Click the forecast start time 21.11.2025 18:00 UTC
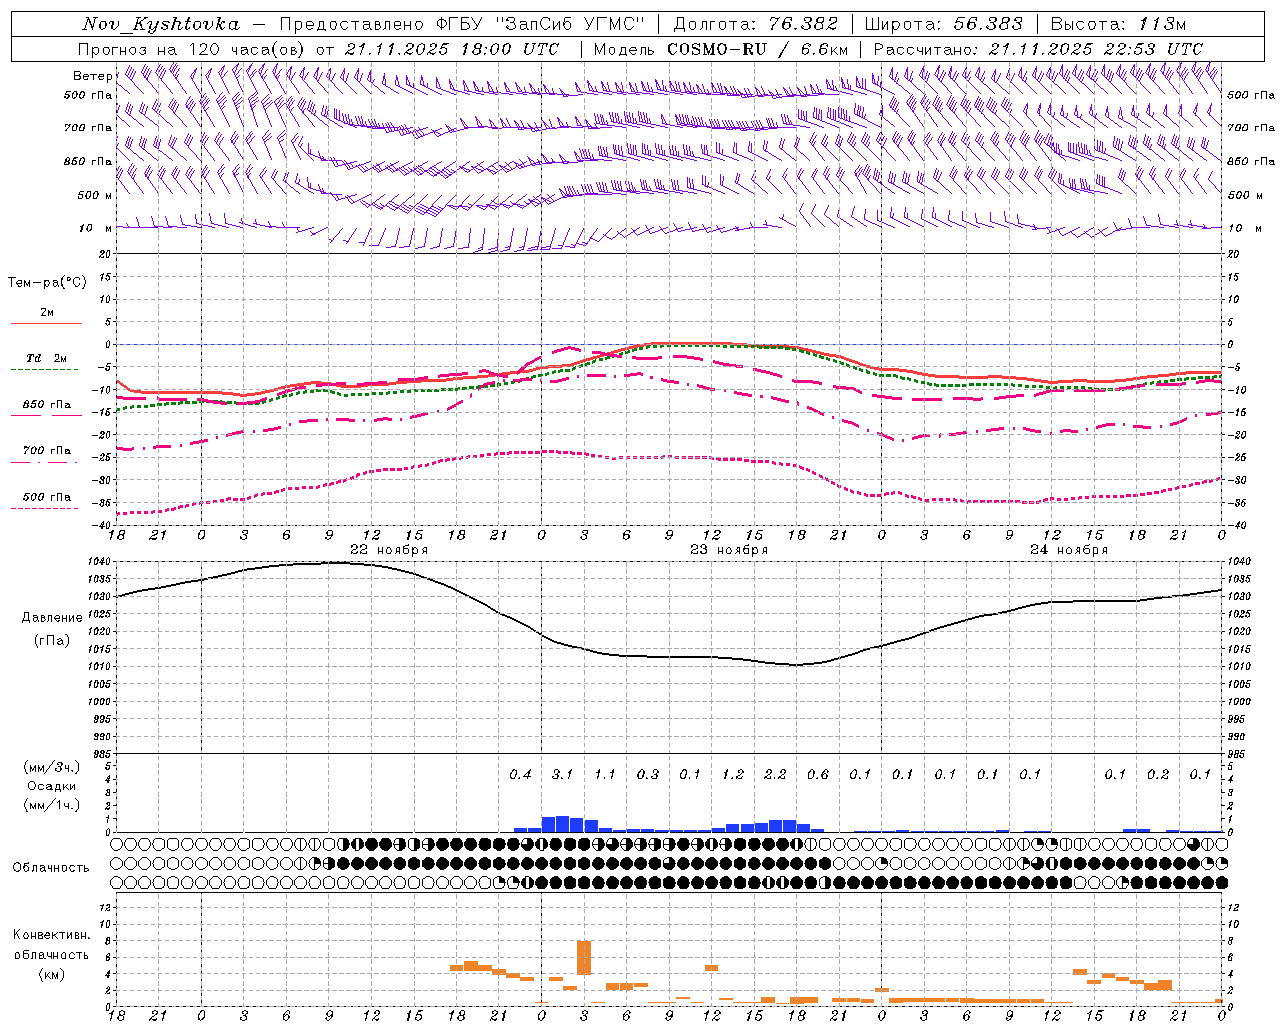Viewport: 1280px width, 1024px height. [451, 49]
